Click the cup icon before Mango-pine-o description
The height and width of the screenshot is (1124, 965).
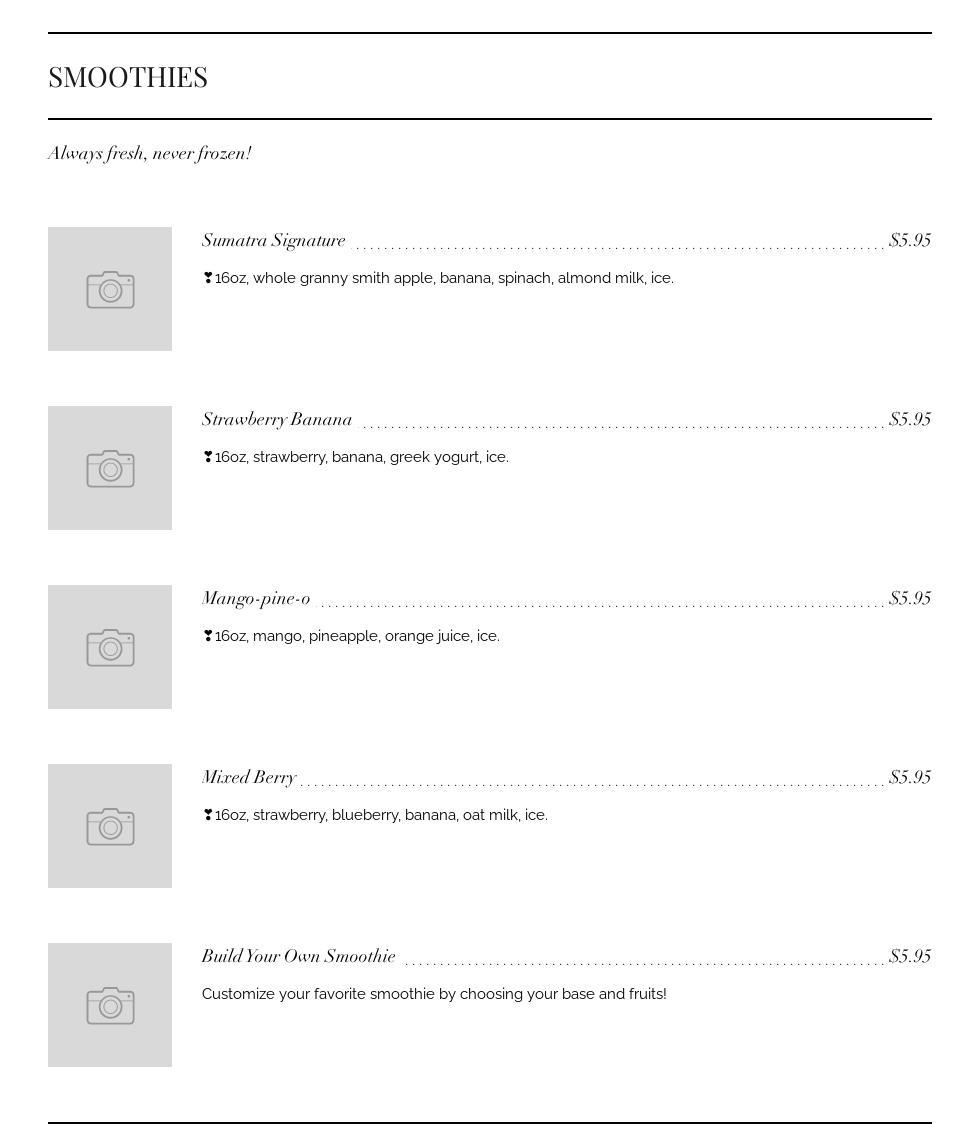208,636
